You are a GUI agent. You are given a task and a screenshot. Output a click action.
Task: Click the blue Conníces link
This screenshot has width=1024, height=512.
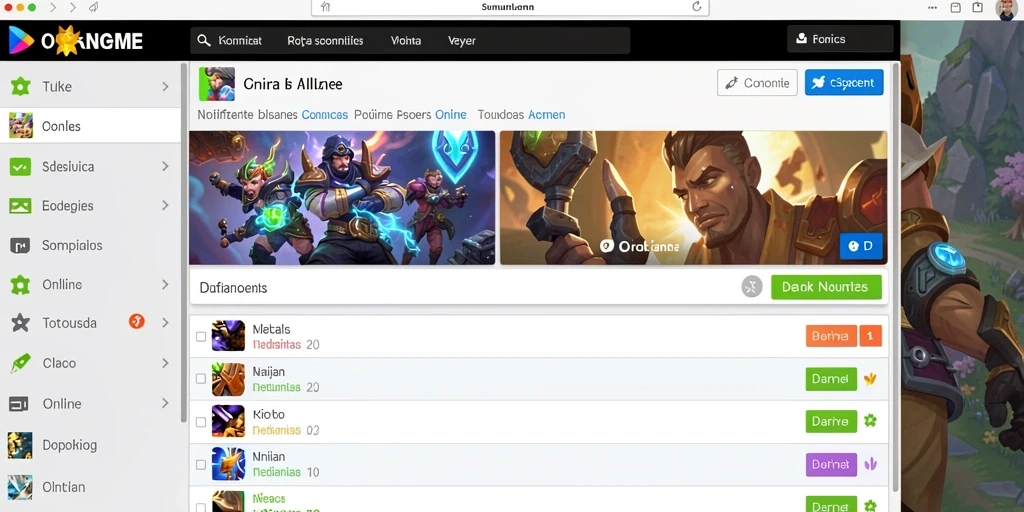(x=325, y=114)
